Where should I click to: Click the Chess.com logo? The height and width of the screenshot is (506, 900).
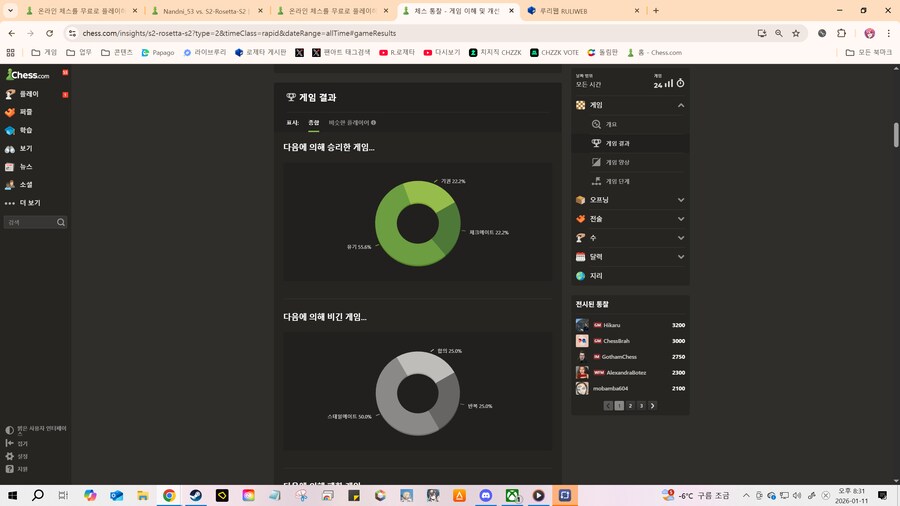[28, 75]
